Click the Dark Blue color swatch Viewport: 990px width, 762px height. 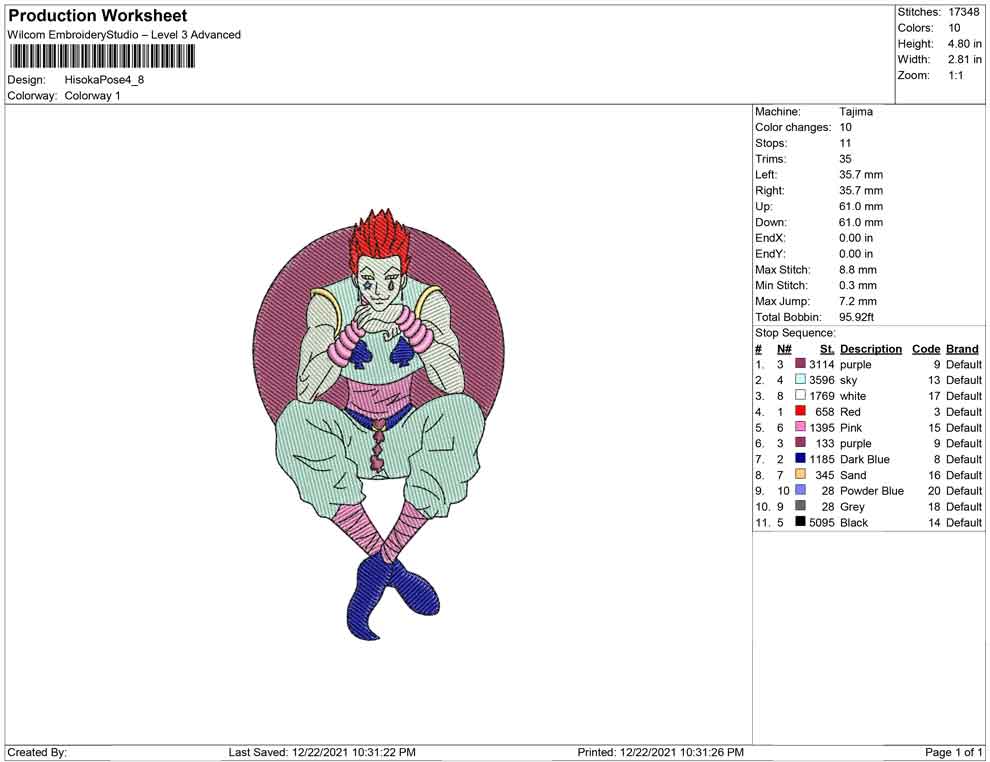(x=800, y=458)
